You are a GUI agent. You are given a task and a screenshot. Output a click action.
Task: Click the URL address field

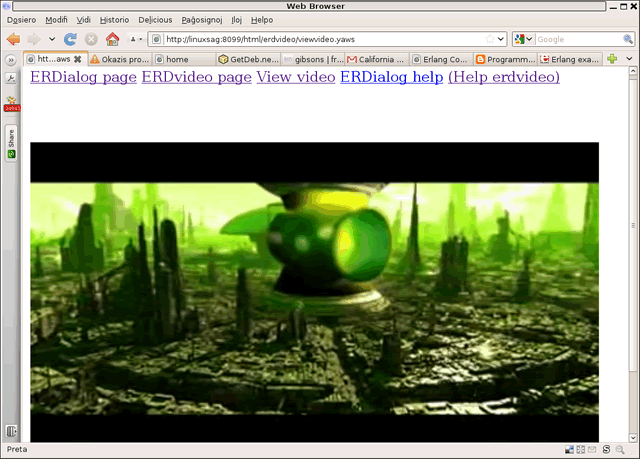point(322,39)
